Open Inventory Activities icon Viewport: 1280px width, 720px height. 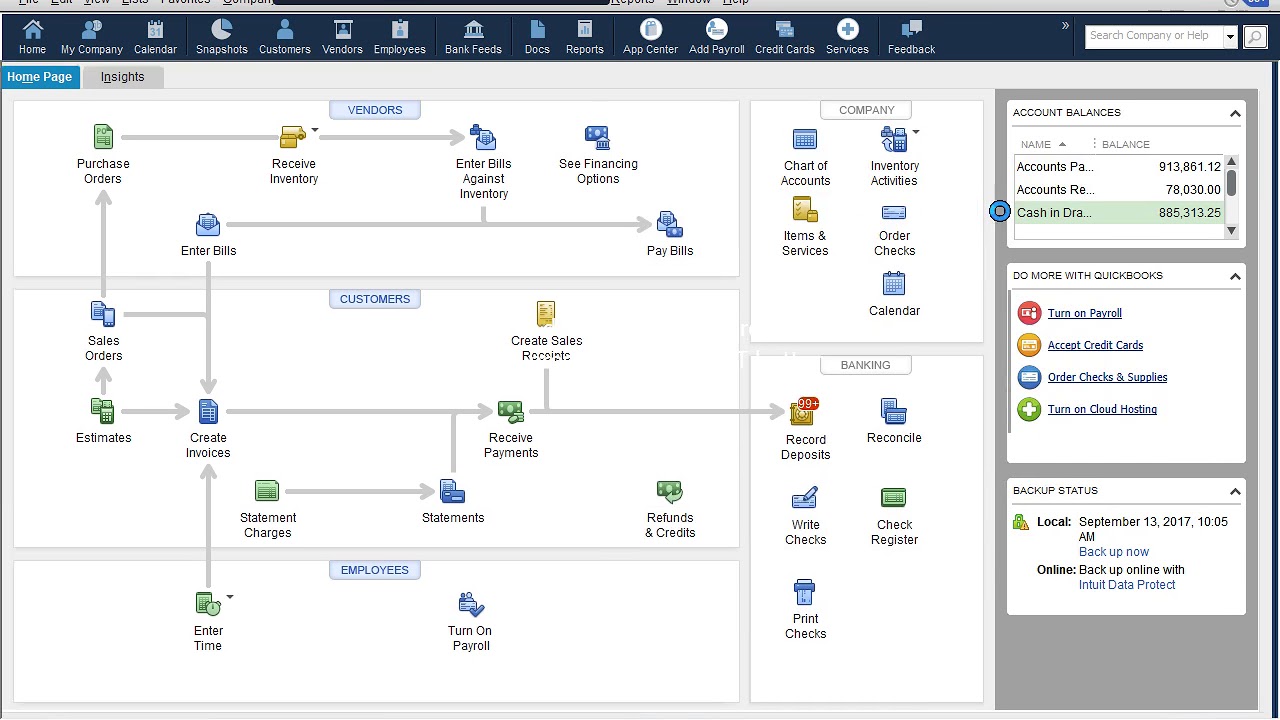click(893, 139)
